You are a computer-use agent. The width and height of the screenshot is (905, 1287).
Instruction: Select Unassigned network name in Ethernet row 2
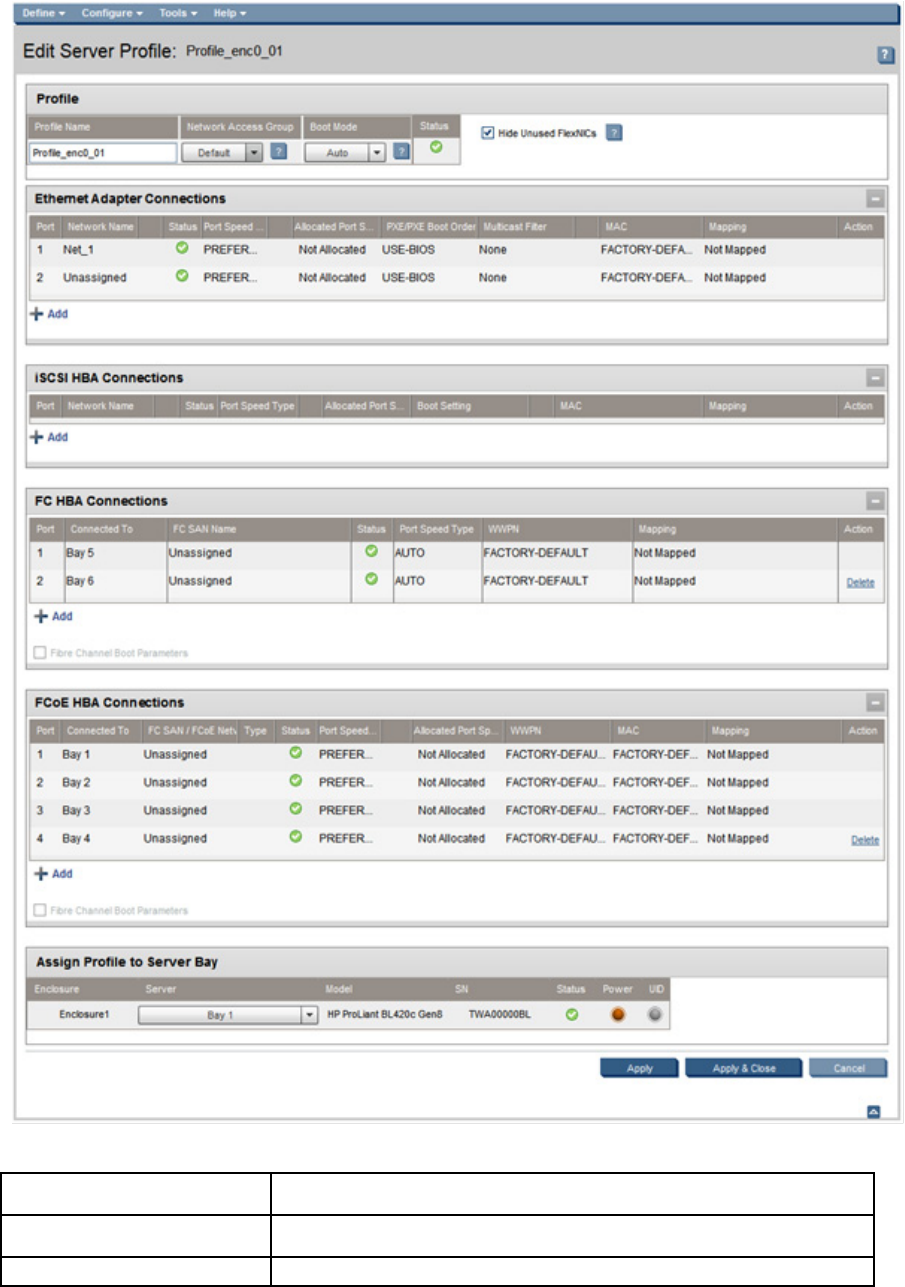pos(97,278)
